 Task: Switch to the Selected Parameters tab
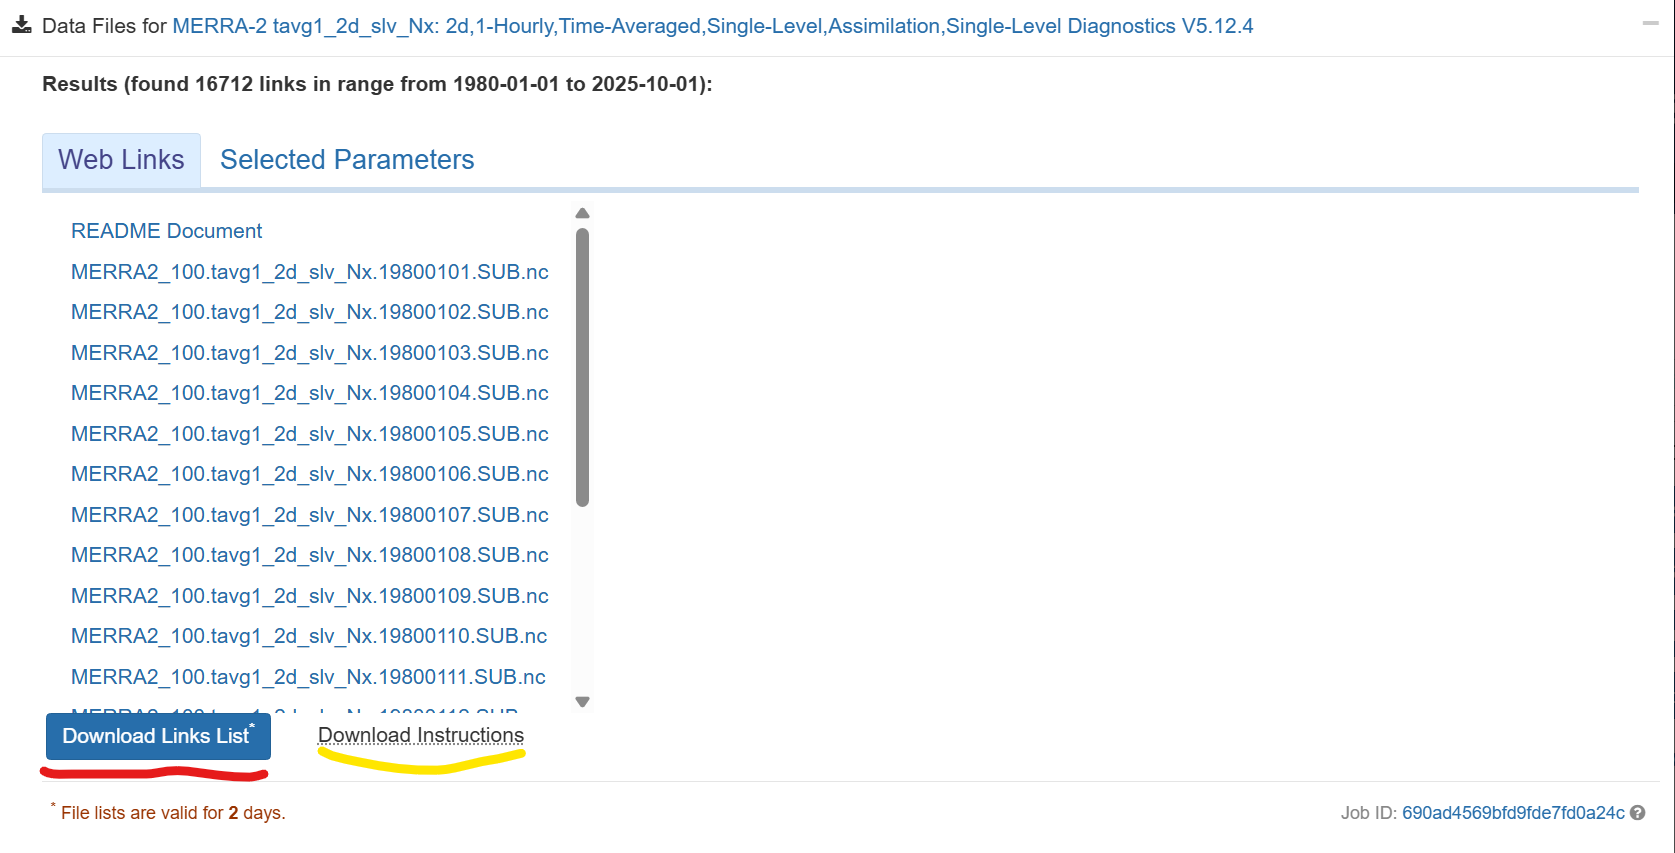tap(347, 160)
